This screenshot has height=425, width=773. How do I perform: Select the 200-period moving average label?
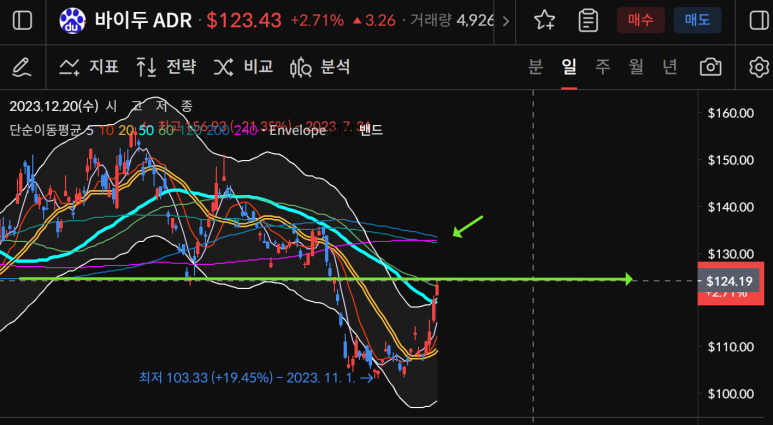click(x=216, y=131)
